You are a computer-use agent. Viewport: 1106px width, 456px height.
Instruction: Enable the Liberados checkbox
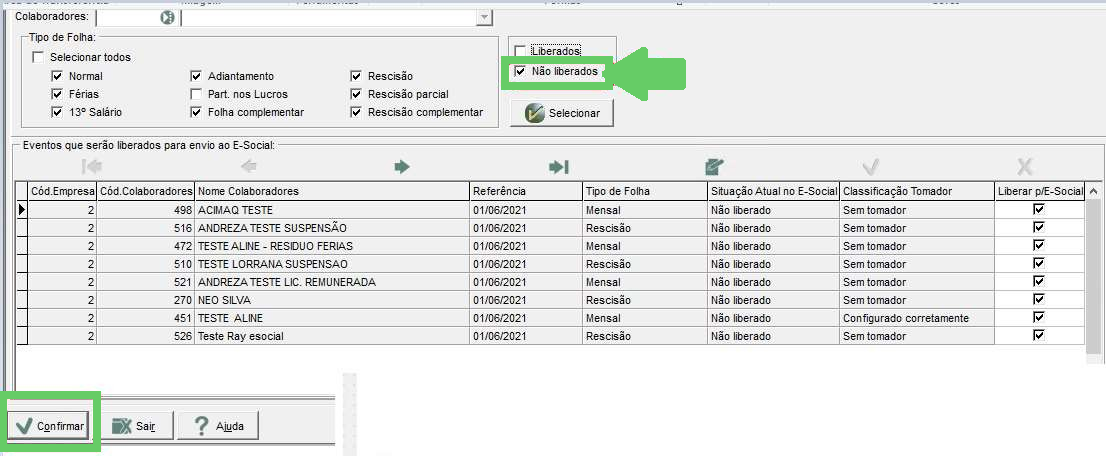(x=520, y=51)
